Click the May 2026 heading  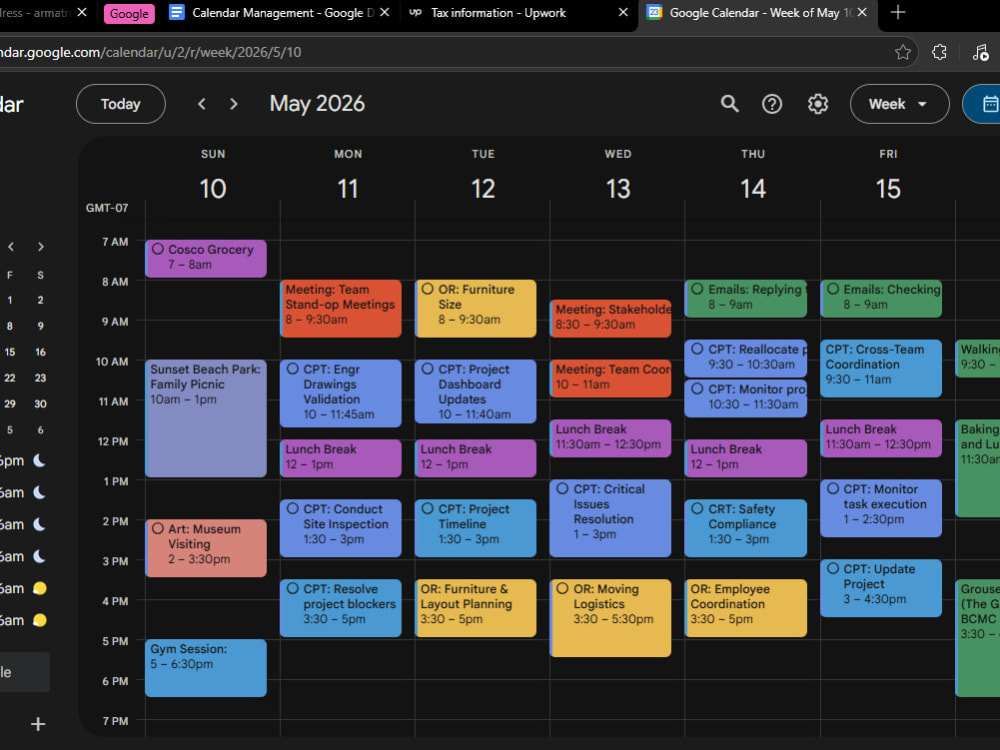(317, 103)
